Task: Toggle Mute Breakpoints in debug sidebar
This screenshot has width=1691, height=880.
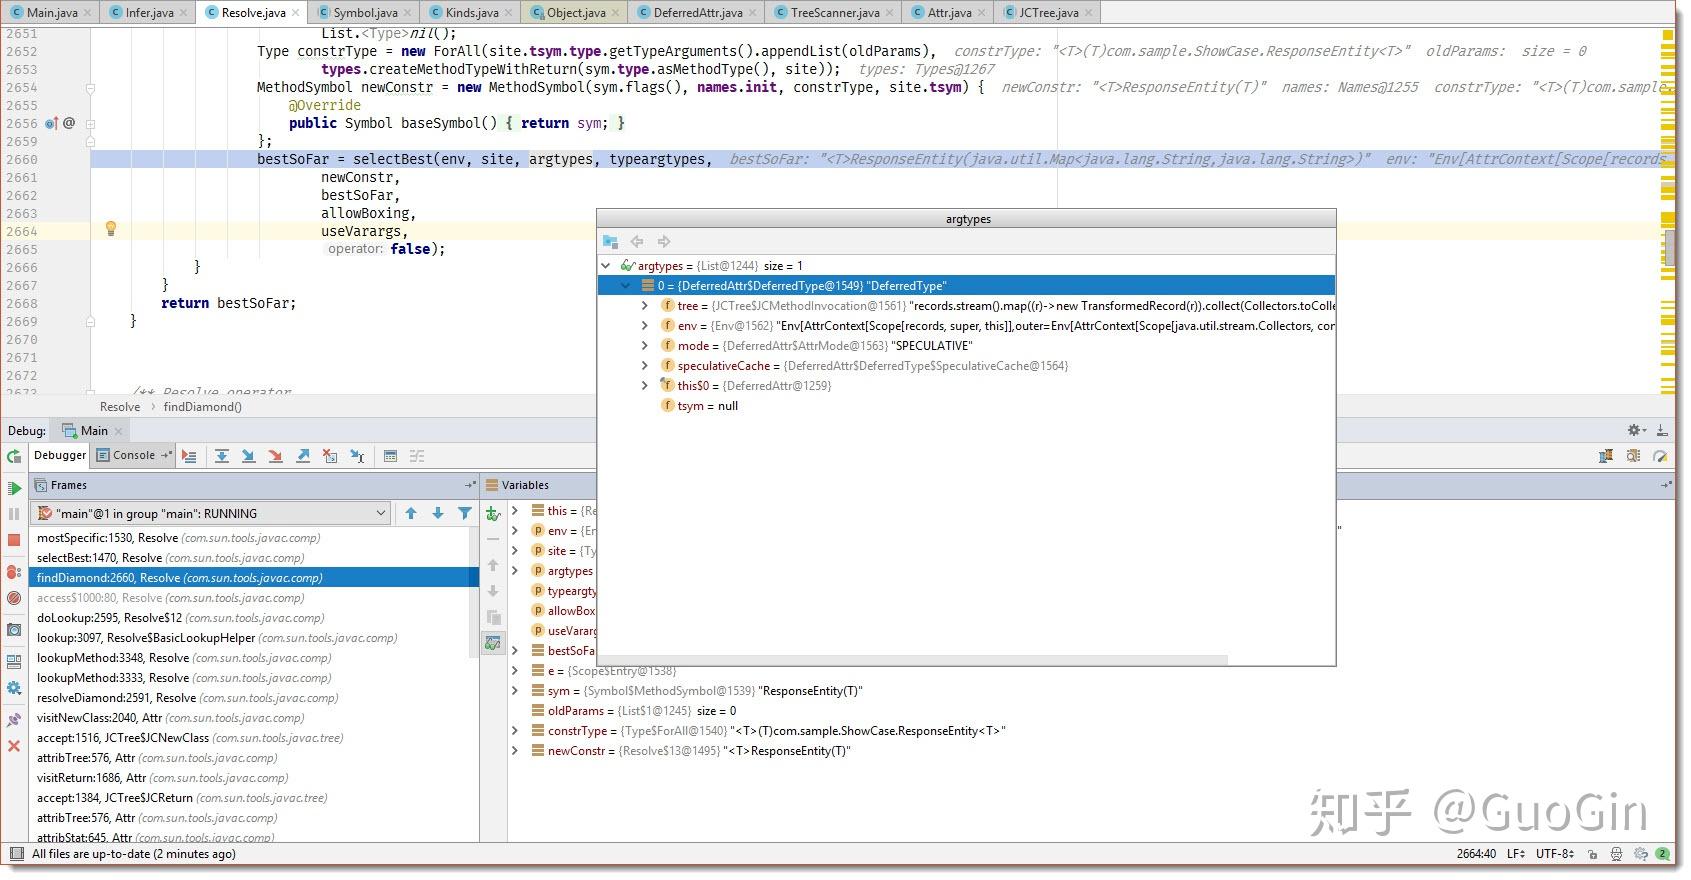Action: [x=14, y=598]
